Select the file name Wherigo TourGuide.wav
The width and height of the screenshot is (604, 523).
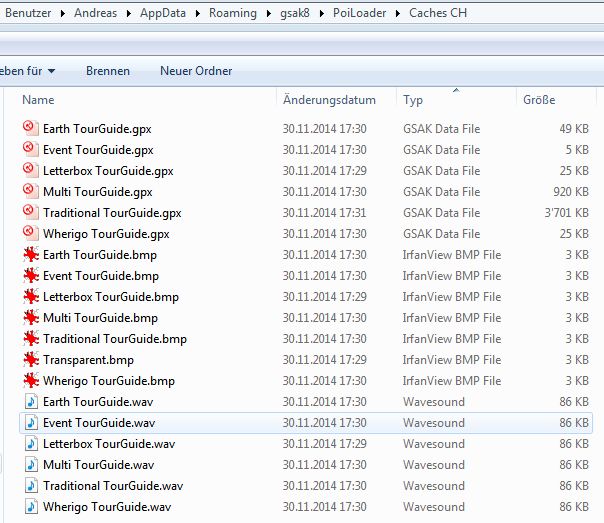tap(107, 507)
